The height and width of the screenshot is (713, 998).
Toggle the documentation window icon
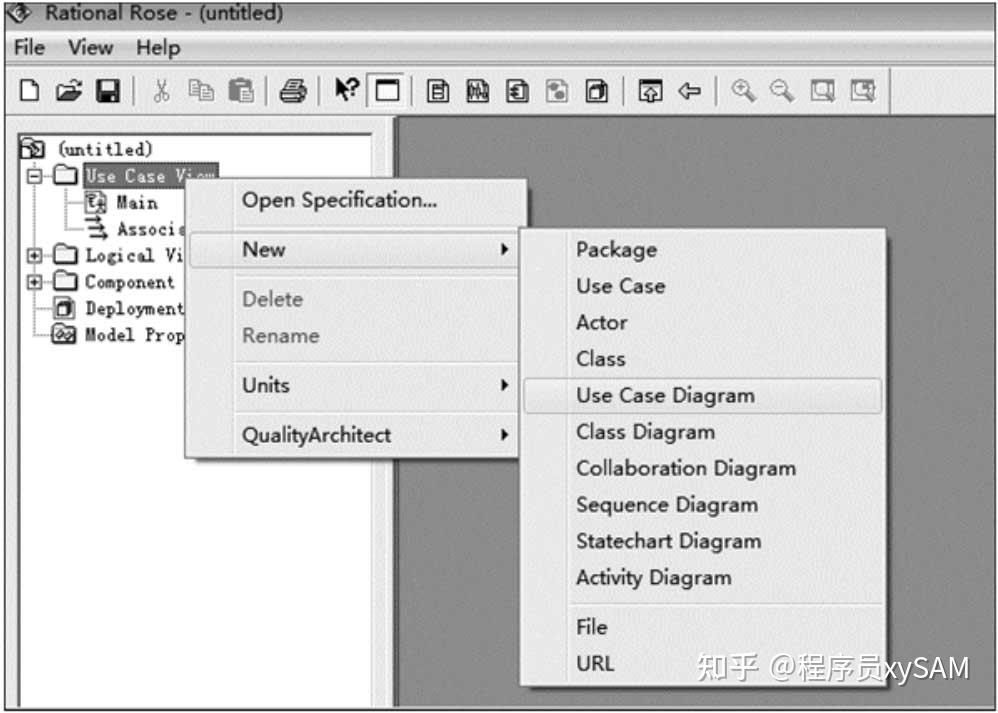(x=387, y=91)
